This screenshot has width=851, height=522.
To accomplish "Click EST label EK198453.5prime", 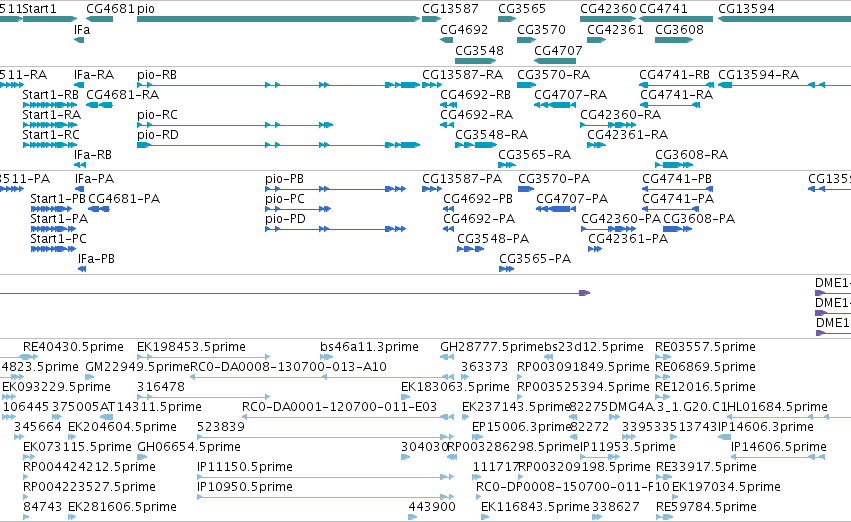I will coord(192,347).
